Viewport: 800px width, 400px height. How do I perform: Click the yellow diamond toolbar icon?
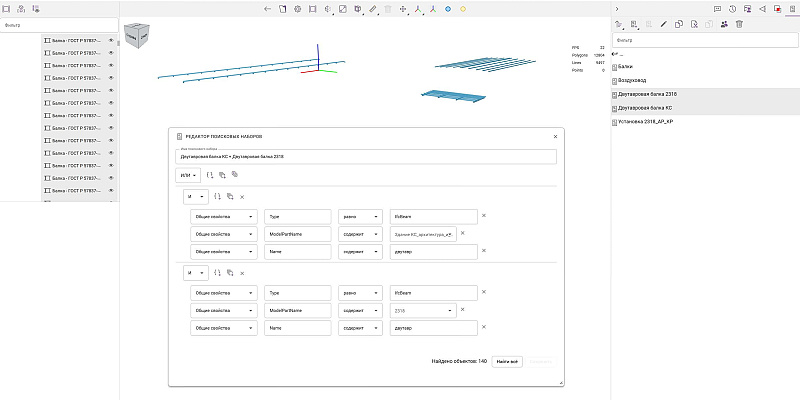(463, 9)
